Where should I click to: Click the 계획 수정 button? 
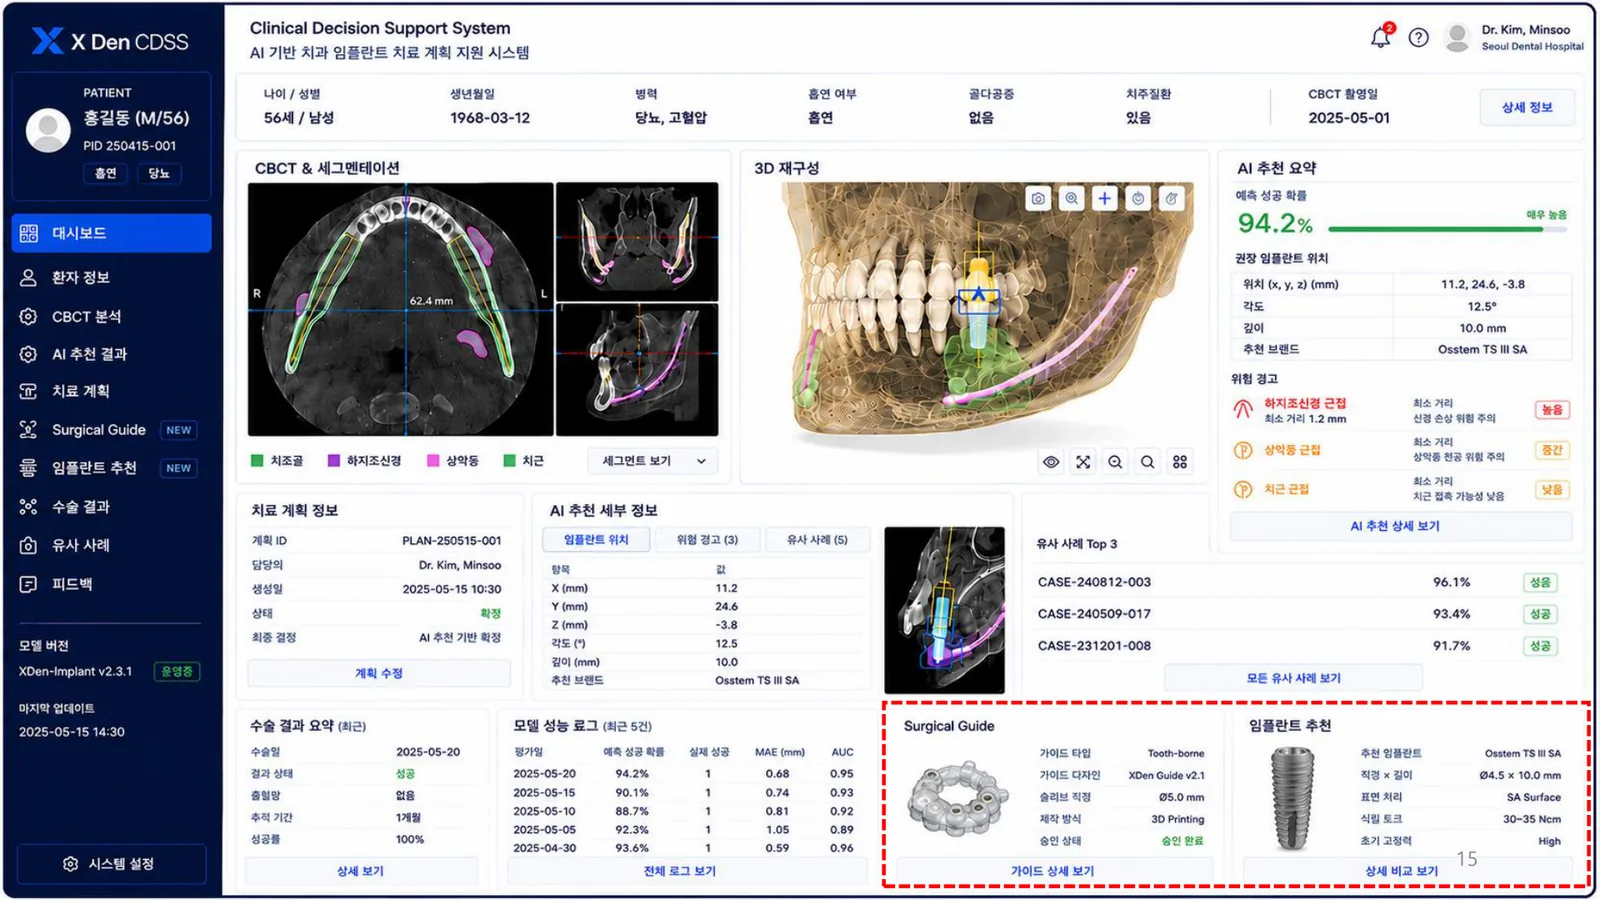[379, 674]
